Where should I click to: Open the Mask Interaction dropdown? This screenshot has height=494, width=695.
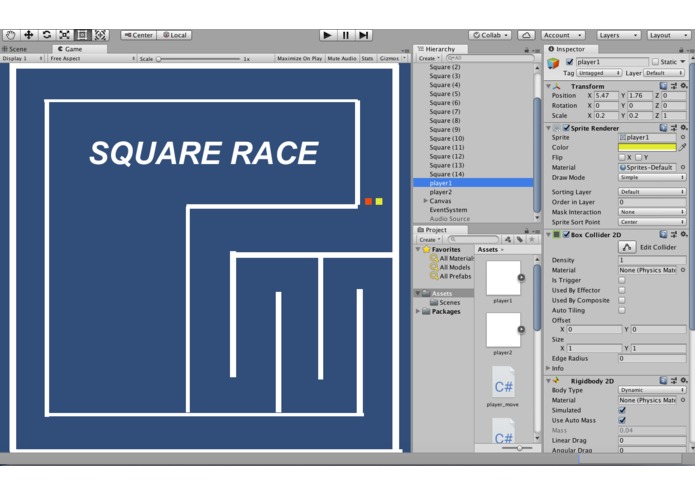652,212
